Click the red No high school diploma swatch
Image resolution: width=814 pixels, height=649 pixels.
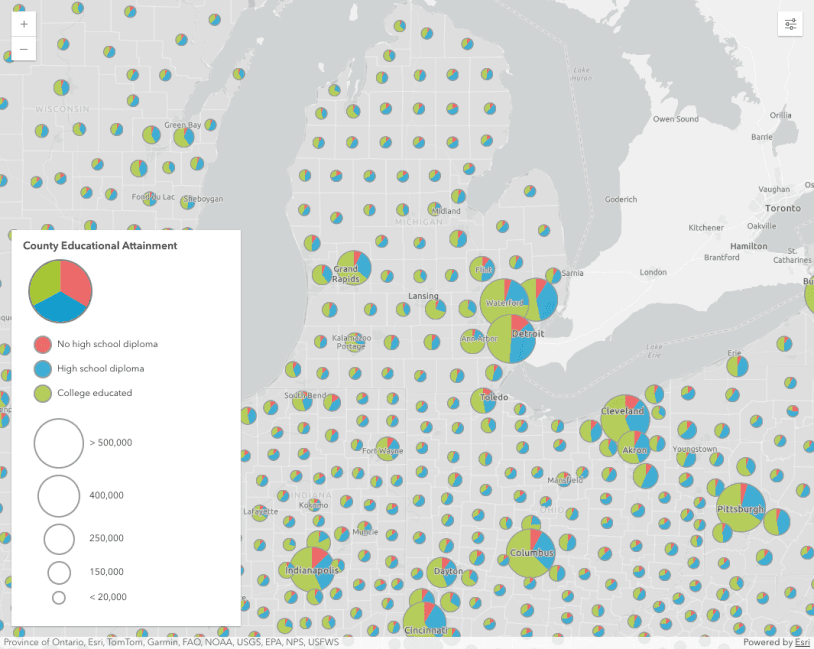tap(42, 344)
